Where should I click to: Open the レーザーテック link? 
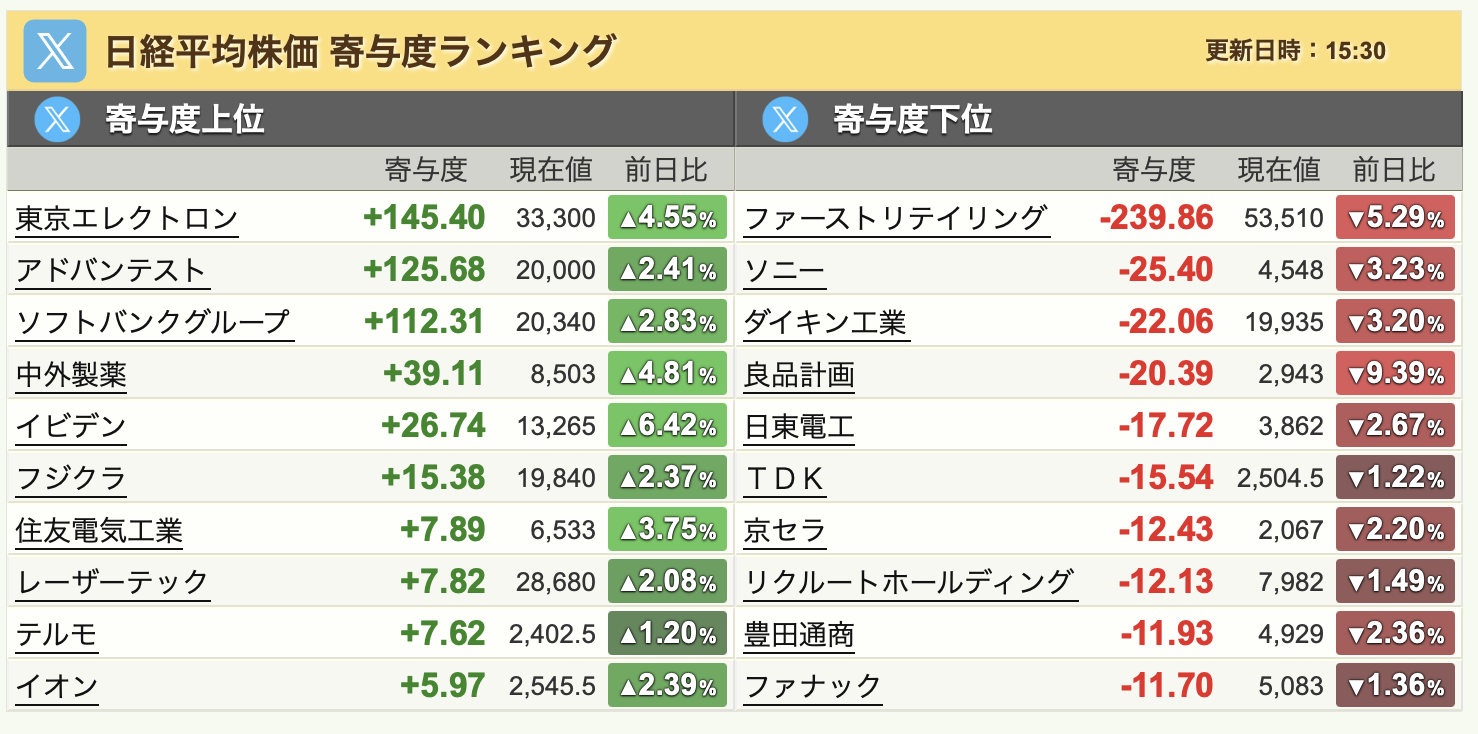coord(112,582)
